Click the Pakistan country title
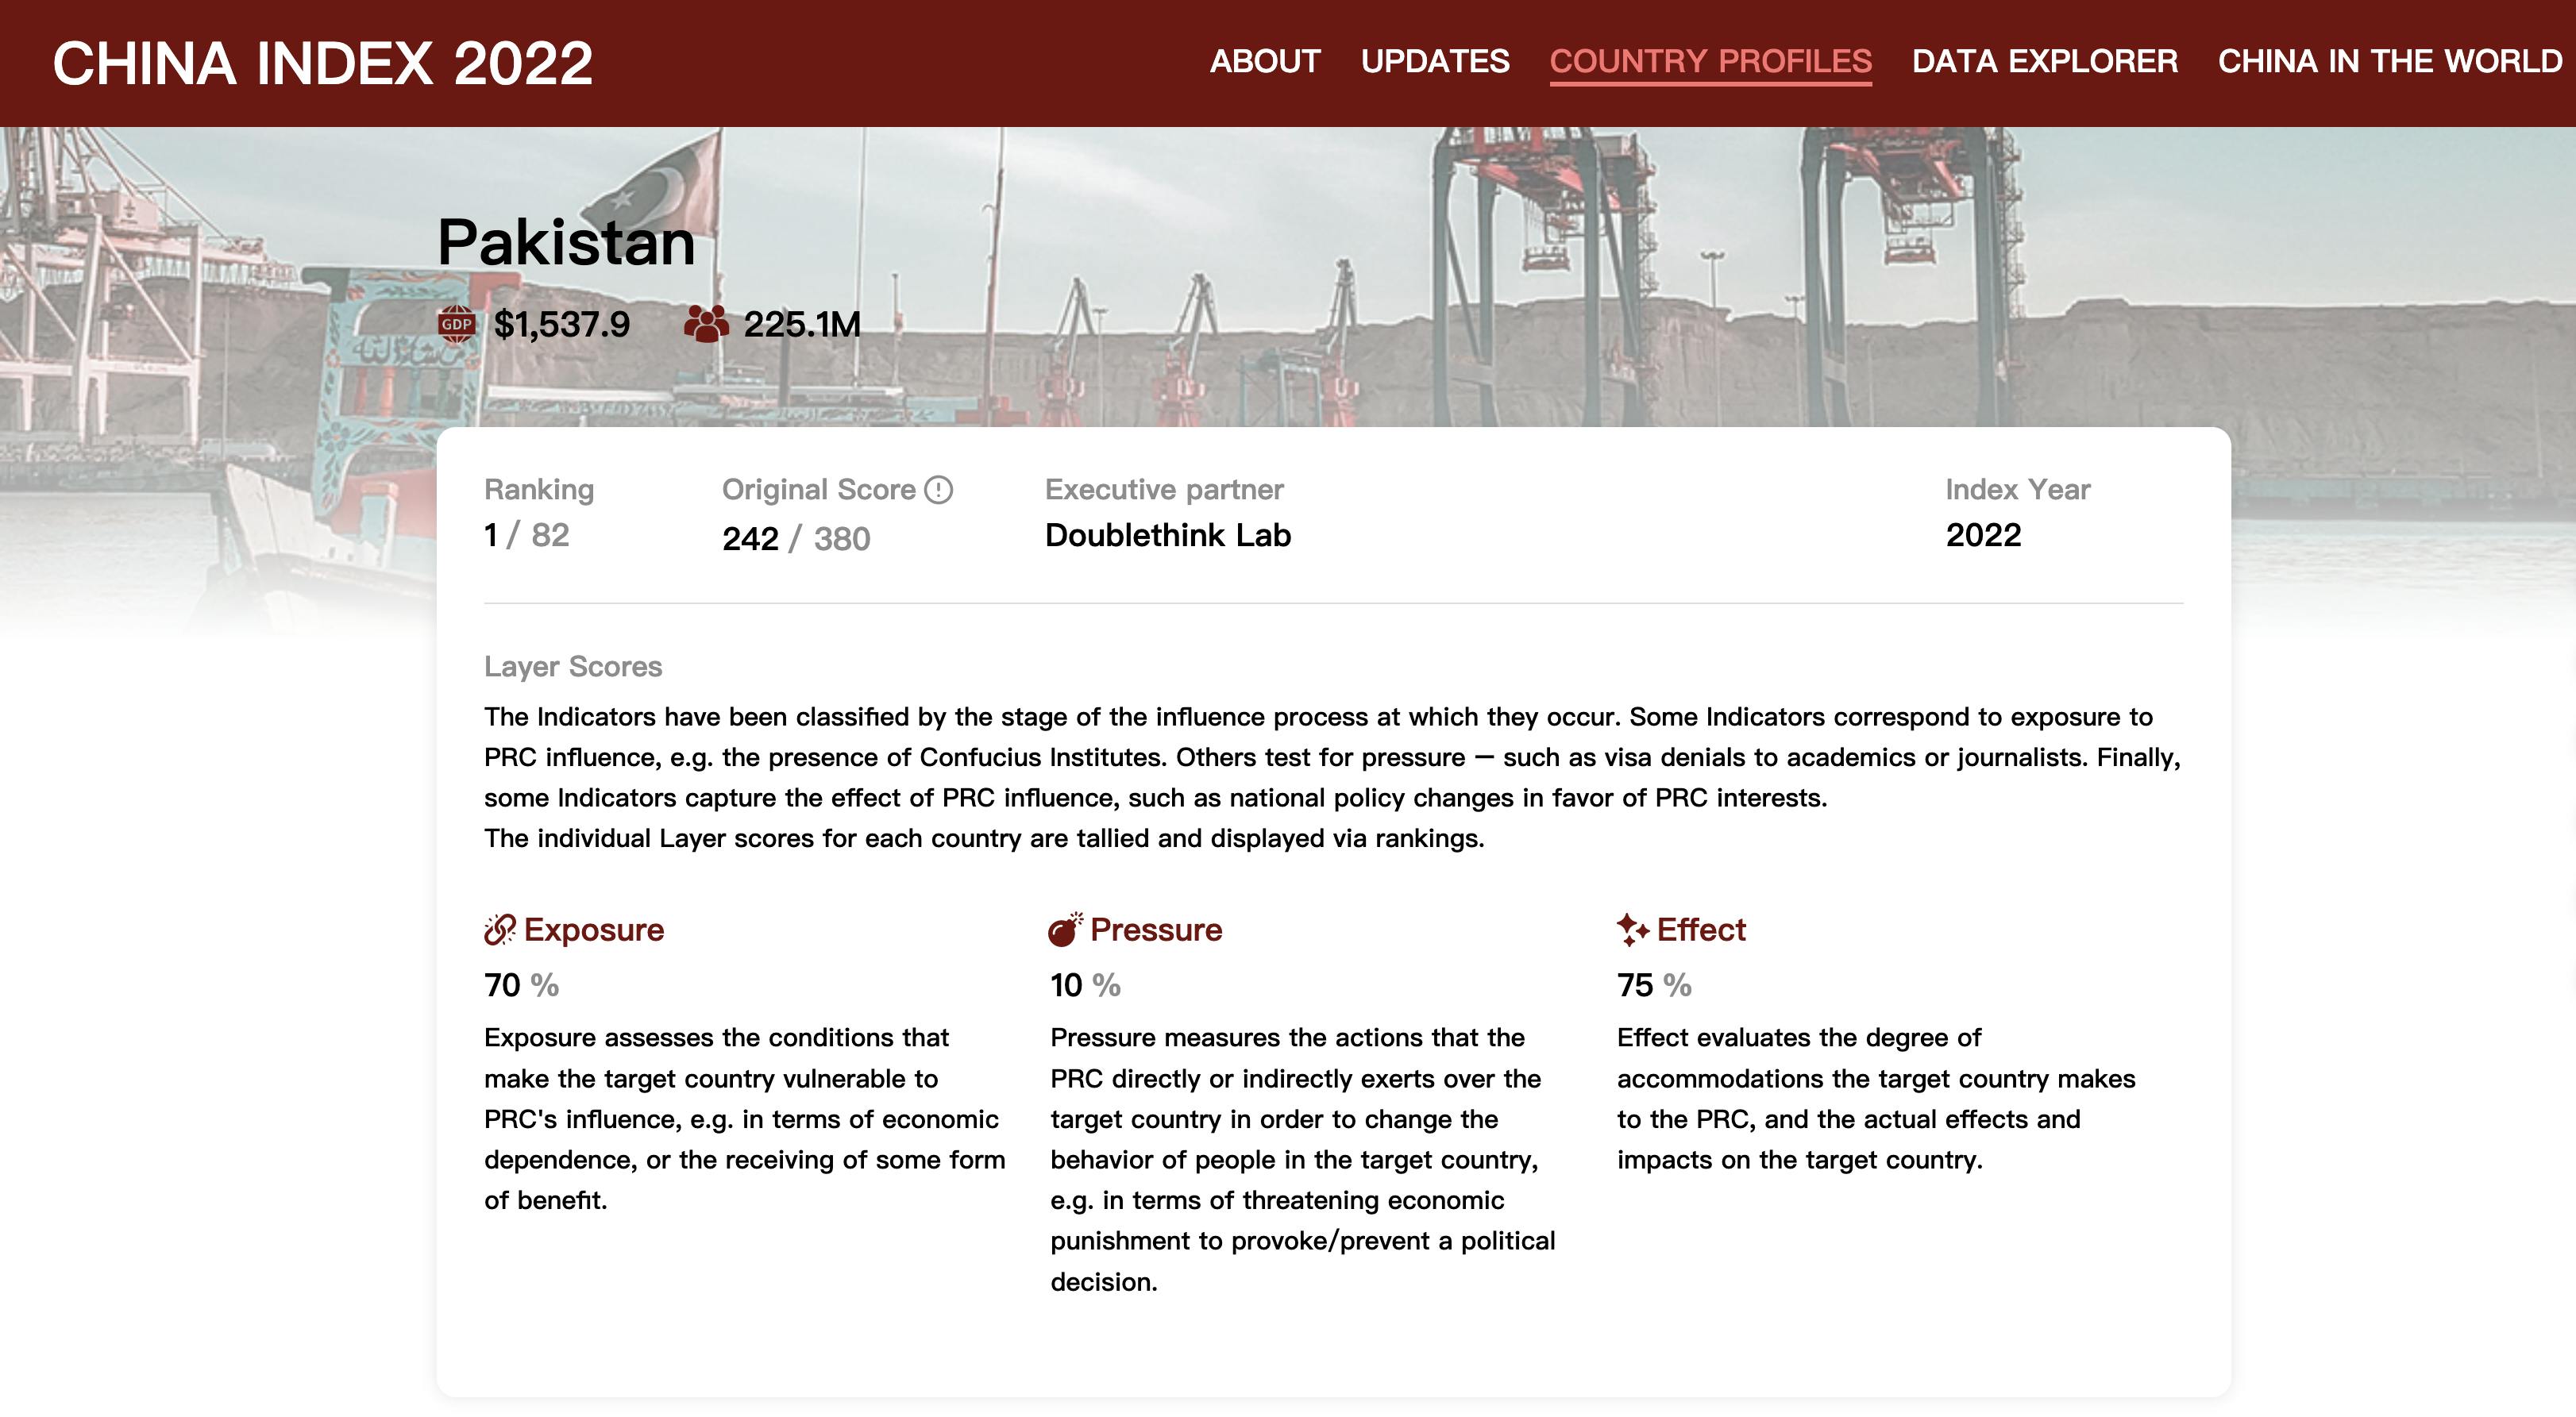 (566, 242)
